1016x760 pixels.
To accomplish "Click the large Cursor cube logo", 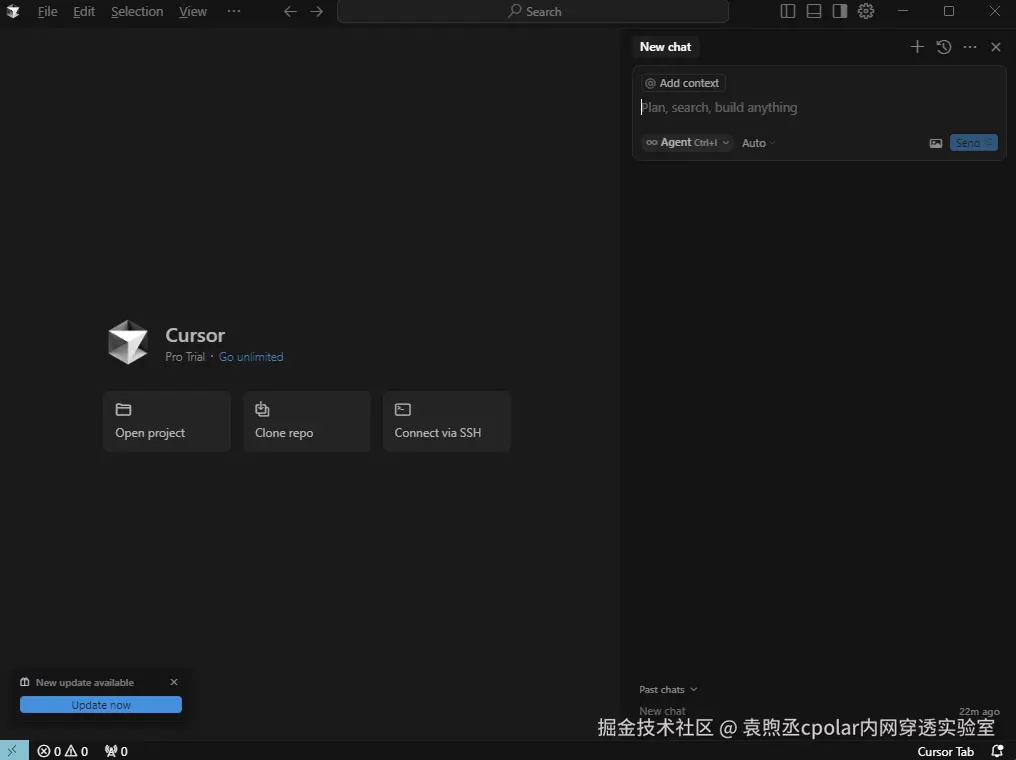I will 128,342.
